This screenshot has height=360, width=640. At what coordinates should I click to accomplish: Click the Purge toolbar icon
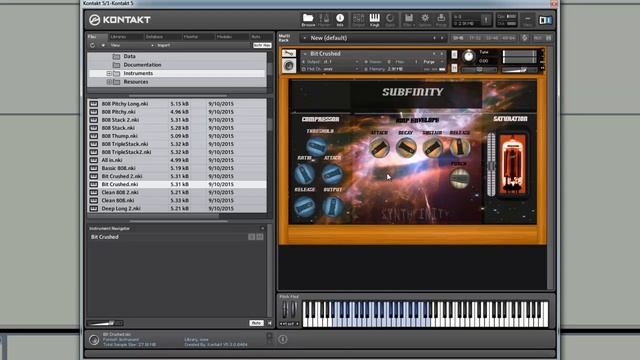click(441, 19)
